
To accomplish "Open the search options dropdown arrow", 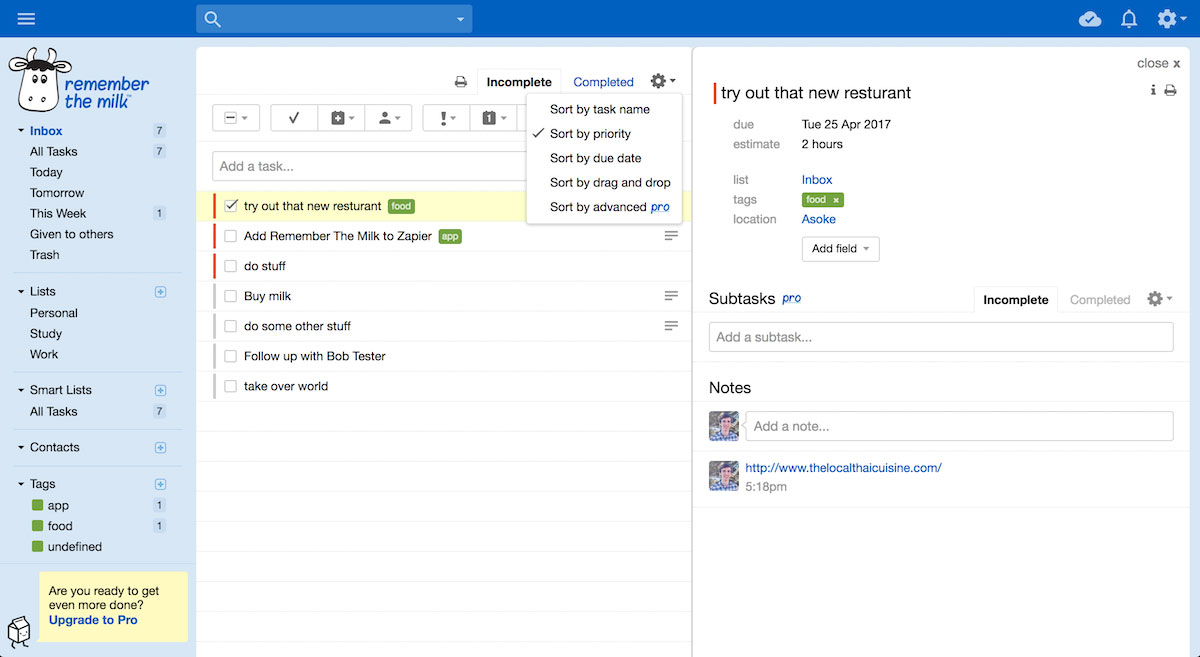I will [460, 19].
